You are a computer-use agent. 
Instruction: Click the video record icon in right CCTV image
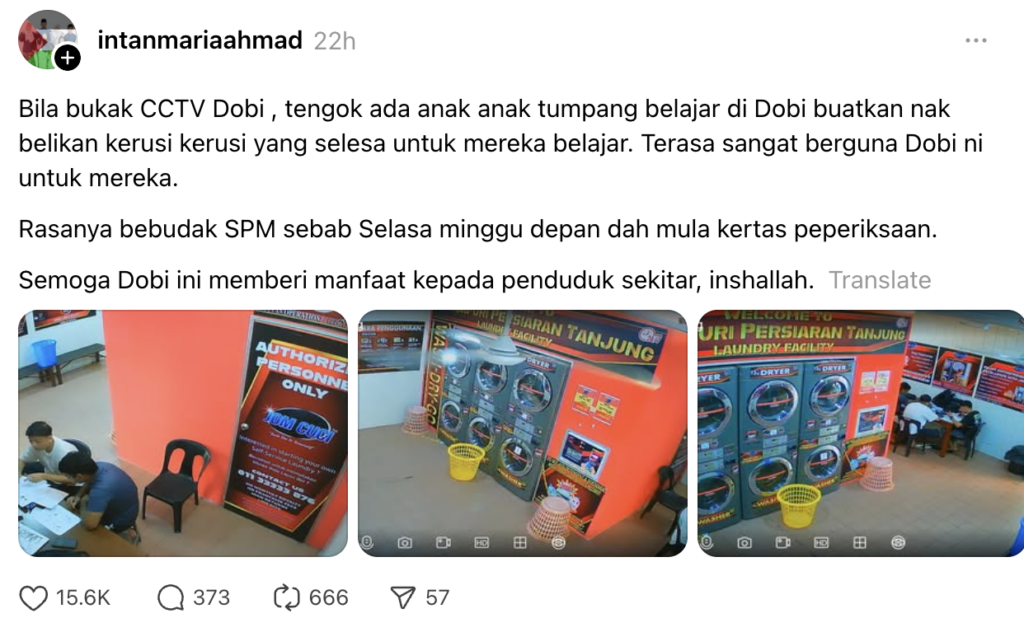tap(782, 543)
